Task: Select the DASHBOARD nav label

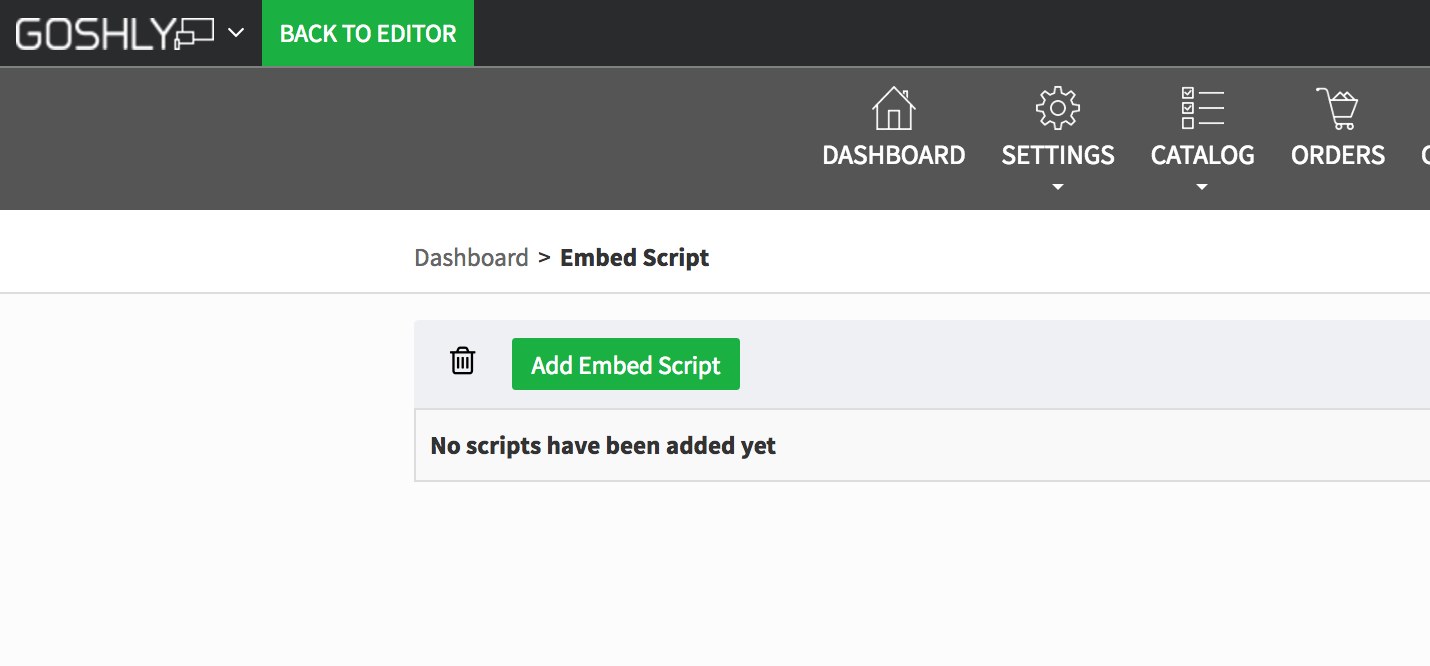Action: pyautogui.click(x=893, y=155)
